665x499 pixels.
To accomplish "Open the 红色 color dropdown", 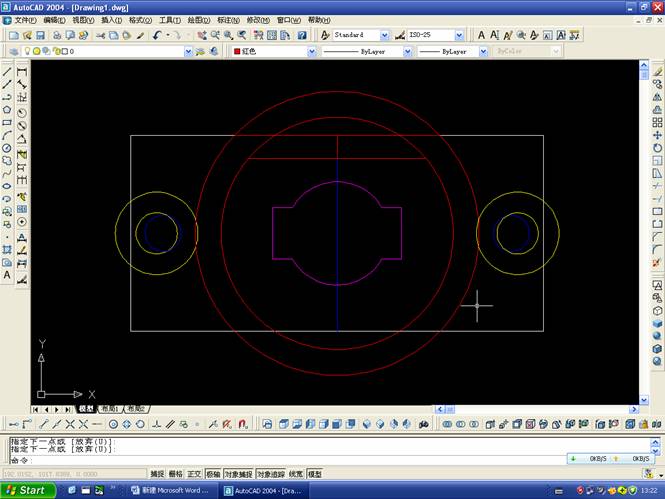I will click(311, 51).
